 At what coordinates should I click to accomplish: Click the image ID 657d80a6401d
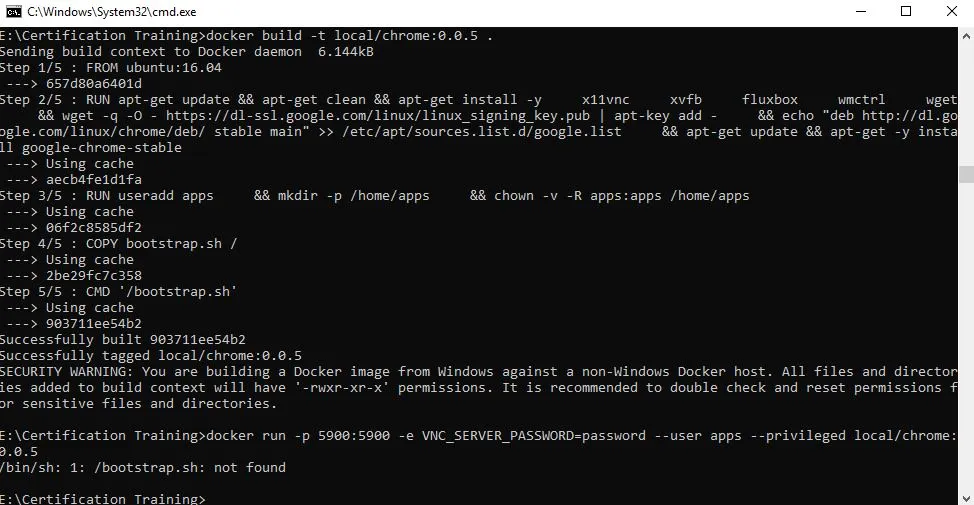click(x=94, y=84)
